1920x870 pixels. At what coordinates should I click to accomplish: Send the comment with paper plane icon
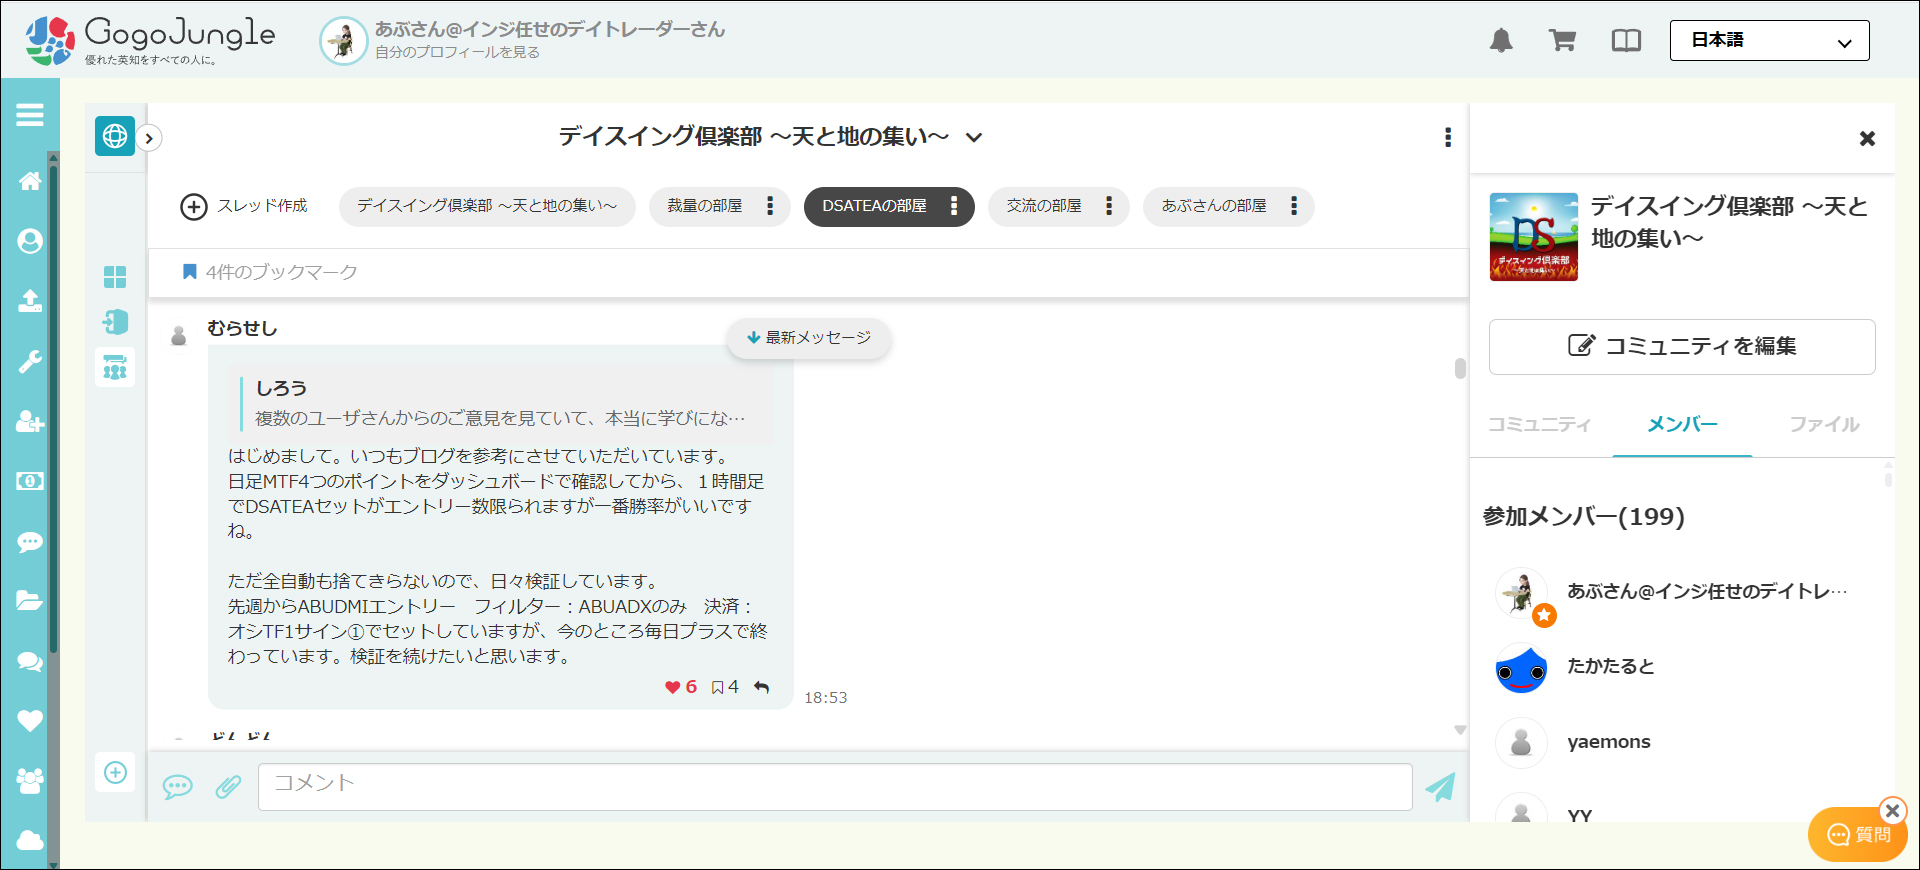(x=1440, y=787)
